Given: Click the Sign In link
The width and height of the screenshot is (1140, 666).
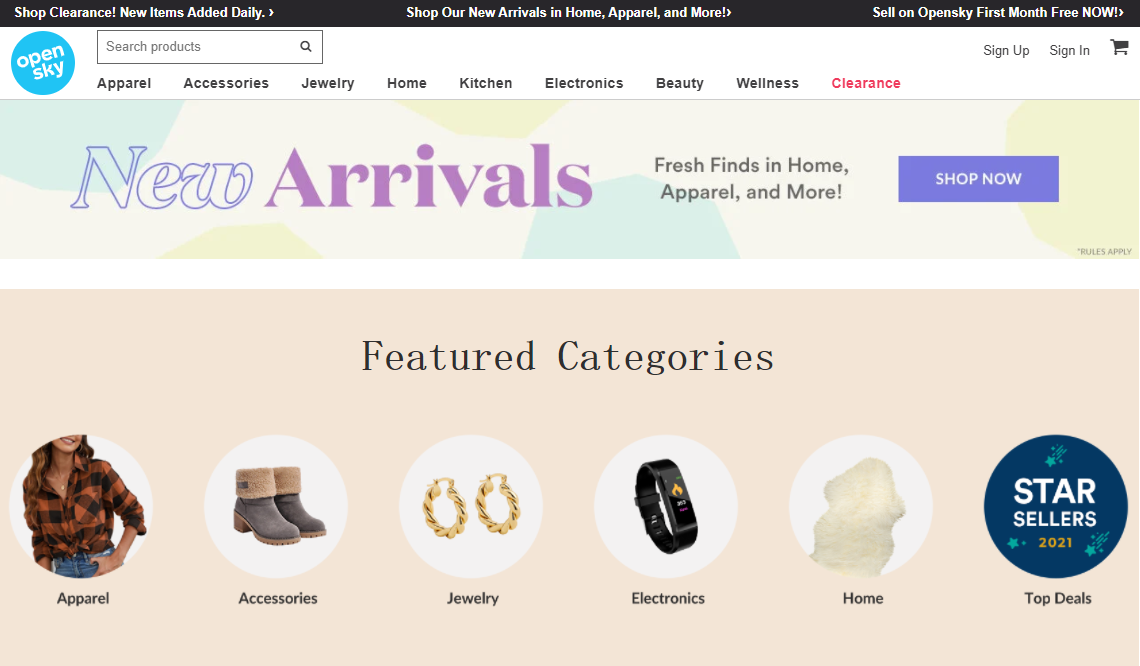Looking at the screenshot, I should coord(1069,50).
